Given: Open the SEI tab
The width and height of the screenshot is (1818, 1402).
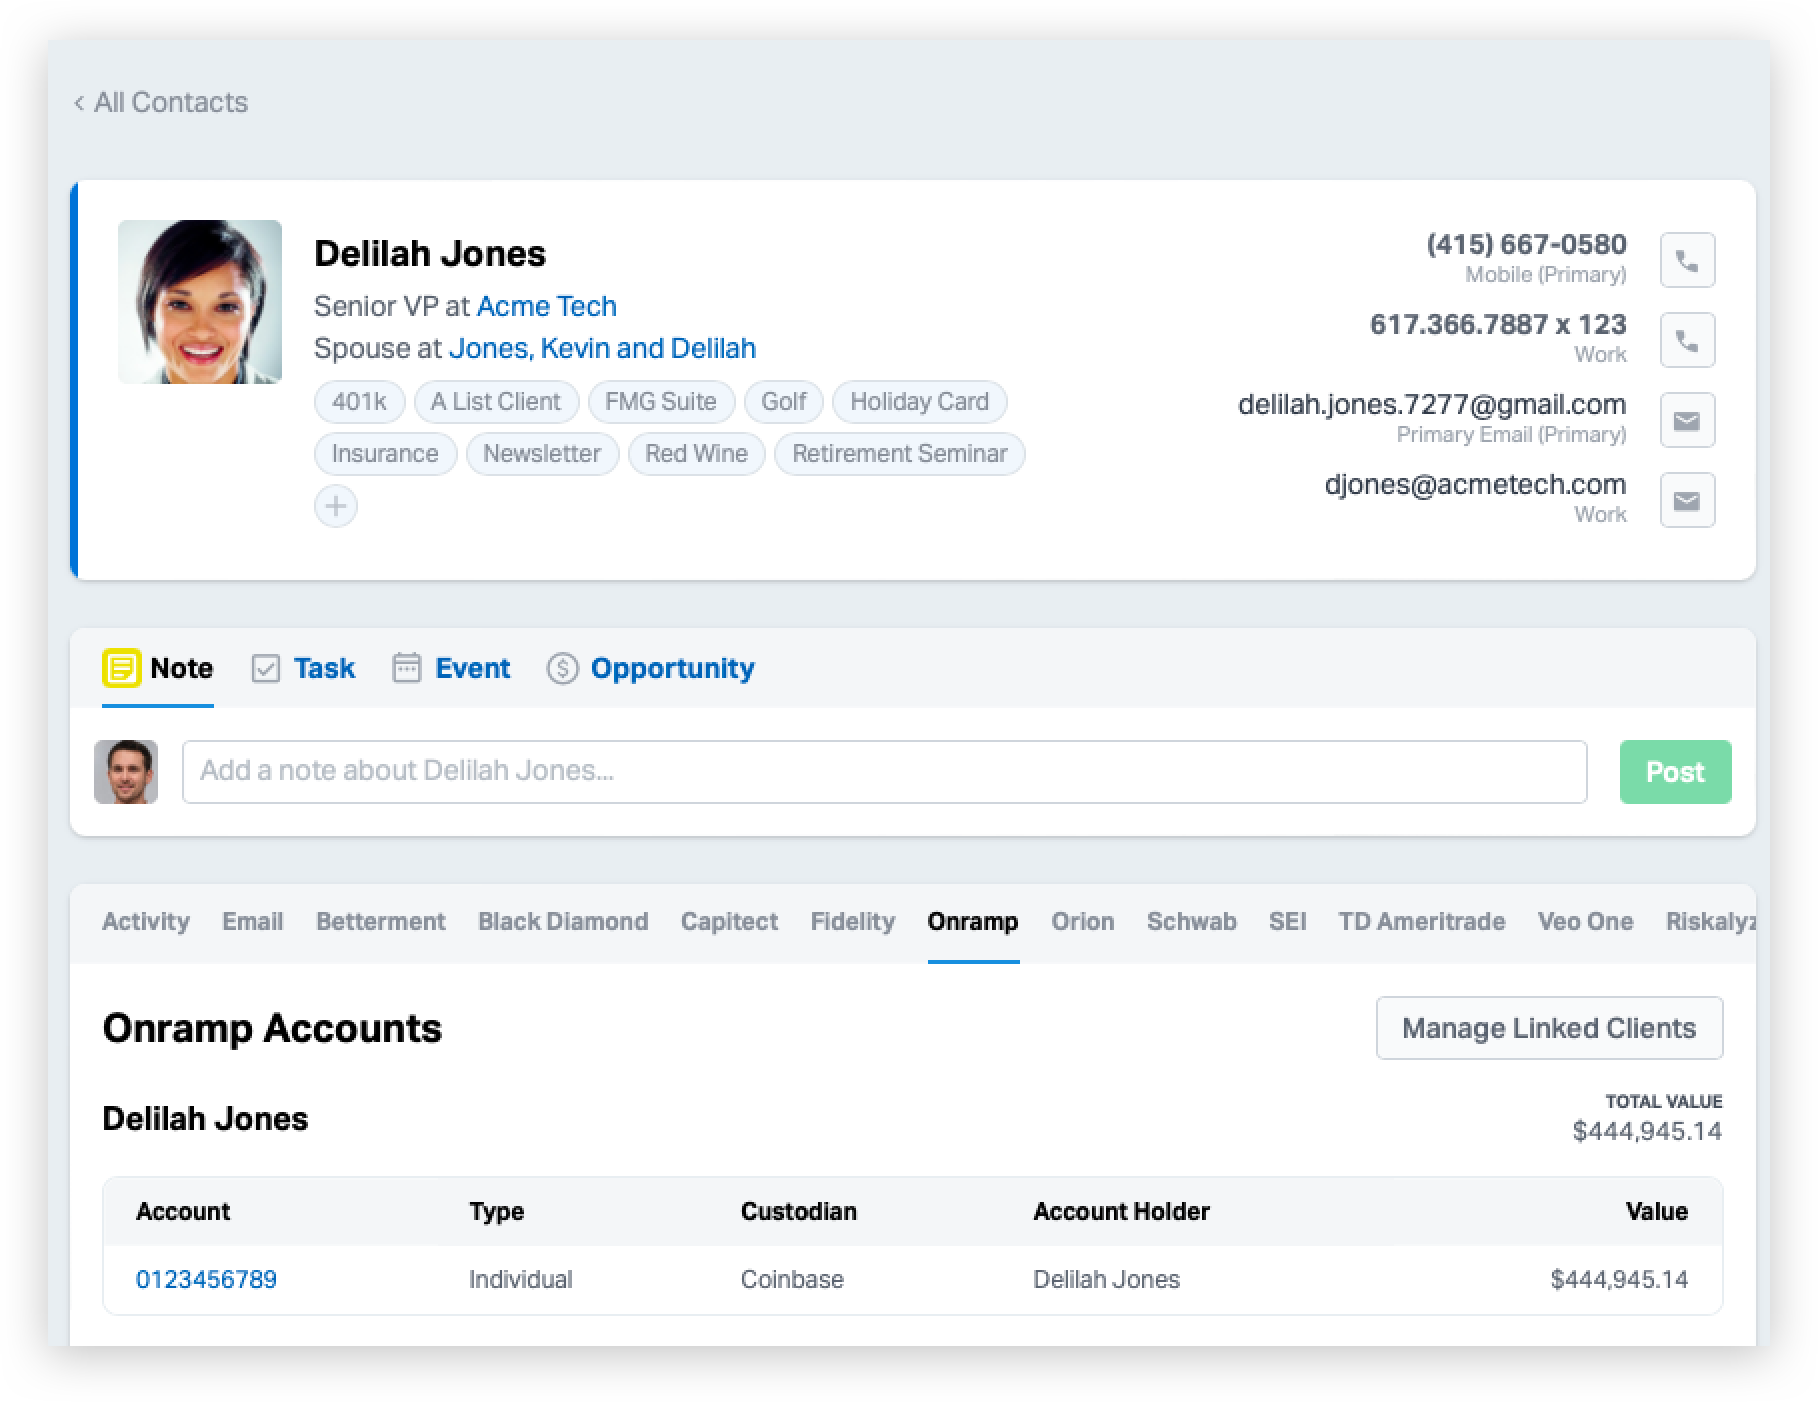Looking at the screenshot, I should [x=1288, y=921].
